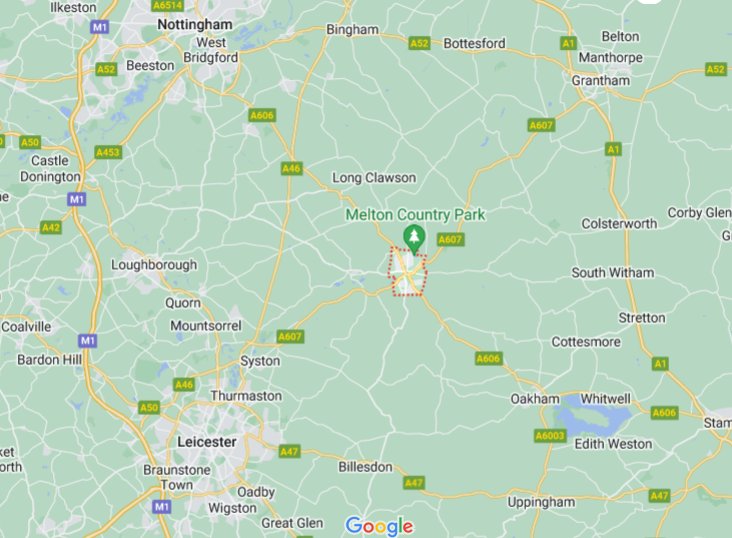Click the A42 road badge
This screenshot has width=732, height=538.
pyautogui.click(x=51, y=227)
